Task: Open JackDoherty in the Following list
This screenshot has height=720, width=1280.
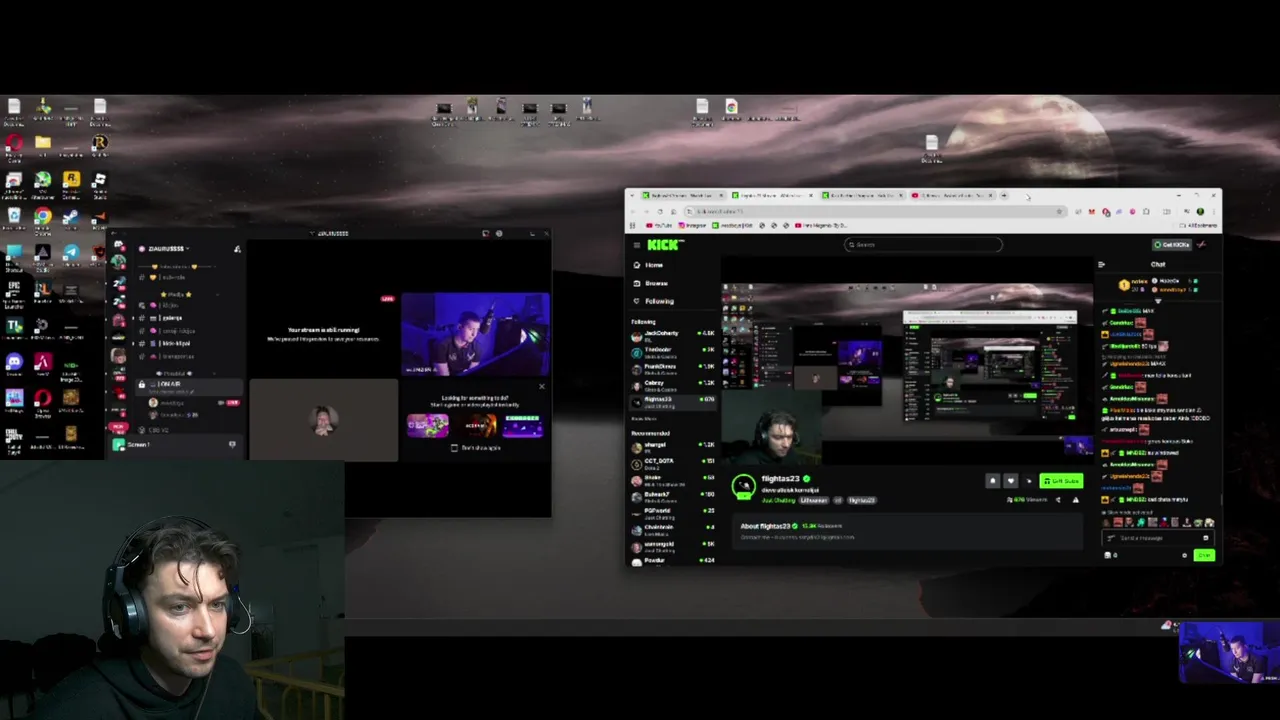Action: [x=672, y=336]
